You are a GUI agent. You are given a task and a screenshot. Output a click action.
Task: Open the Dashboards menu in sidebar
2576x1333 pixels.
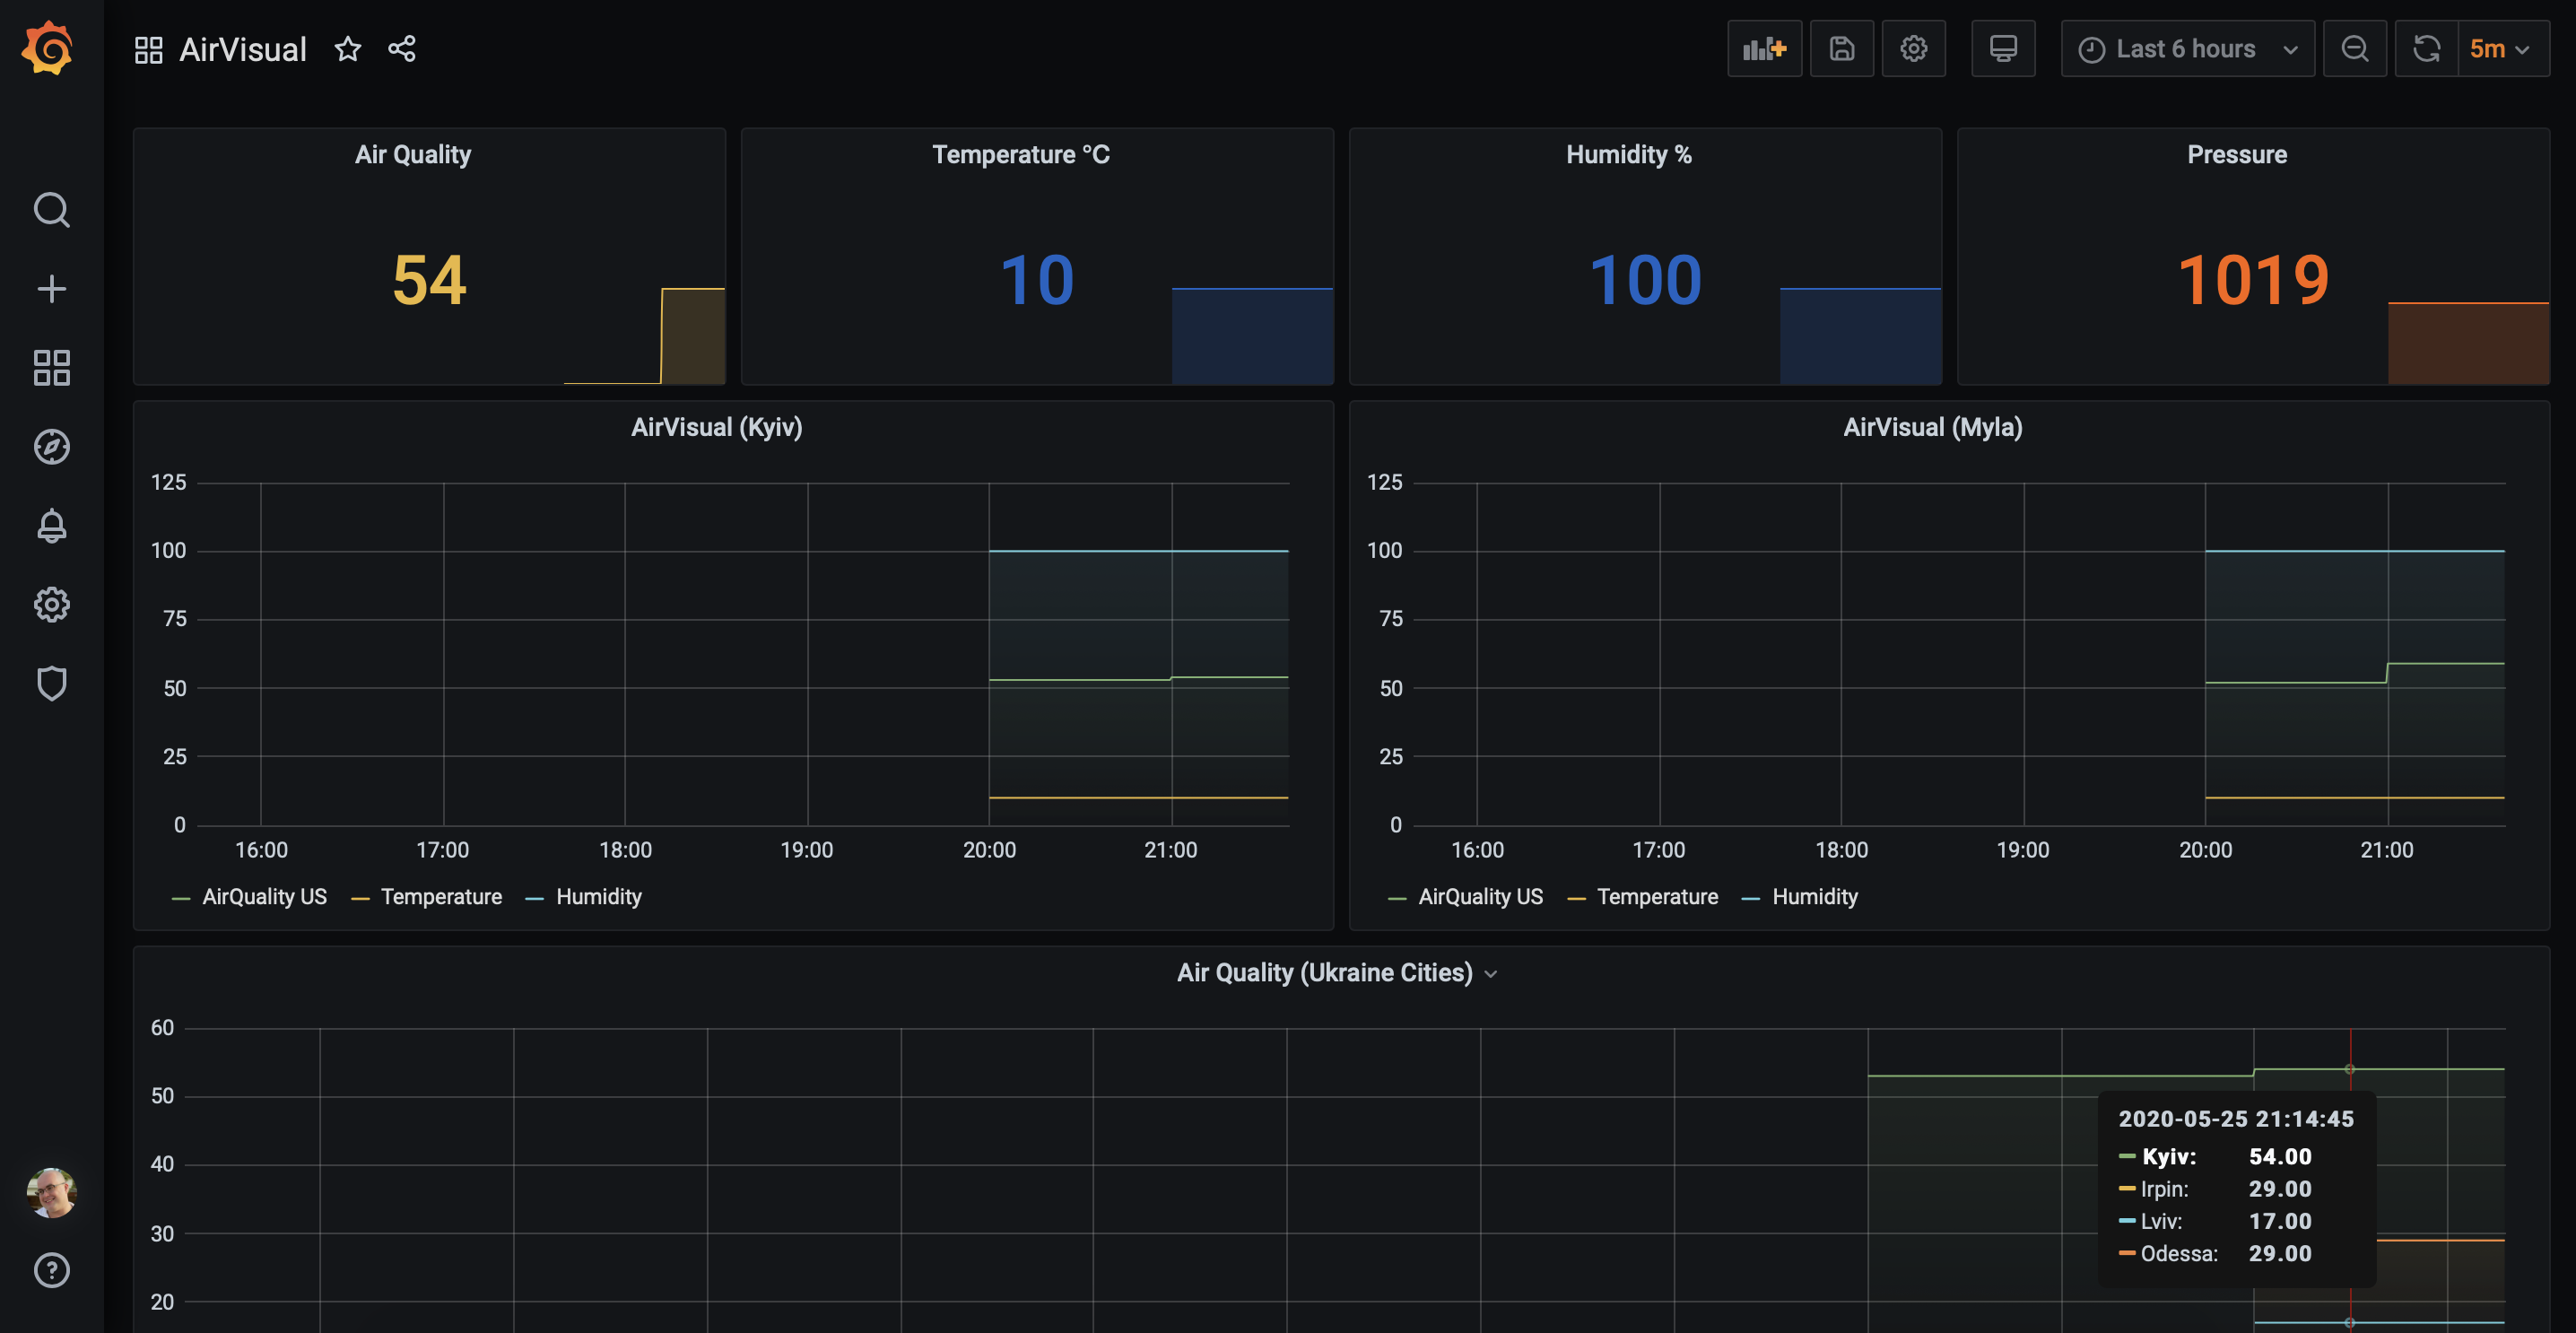tap(51, 367)
